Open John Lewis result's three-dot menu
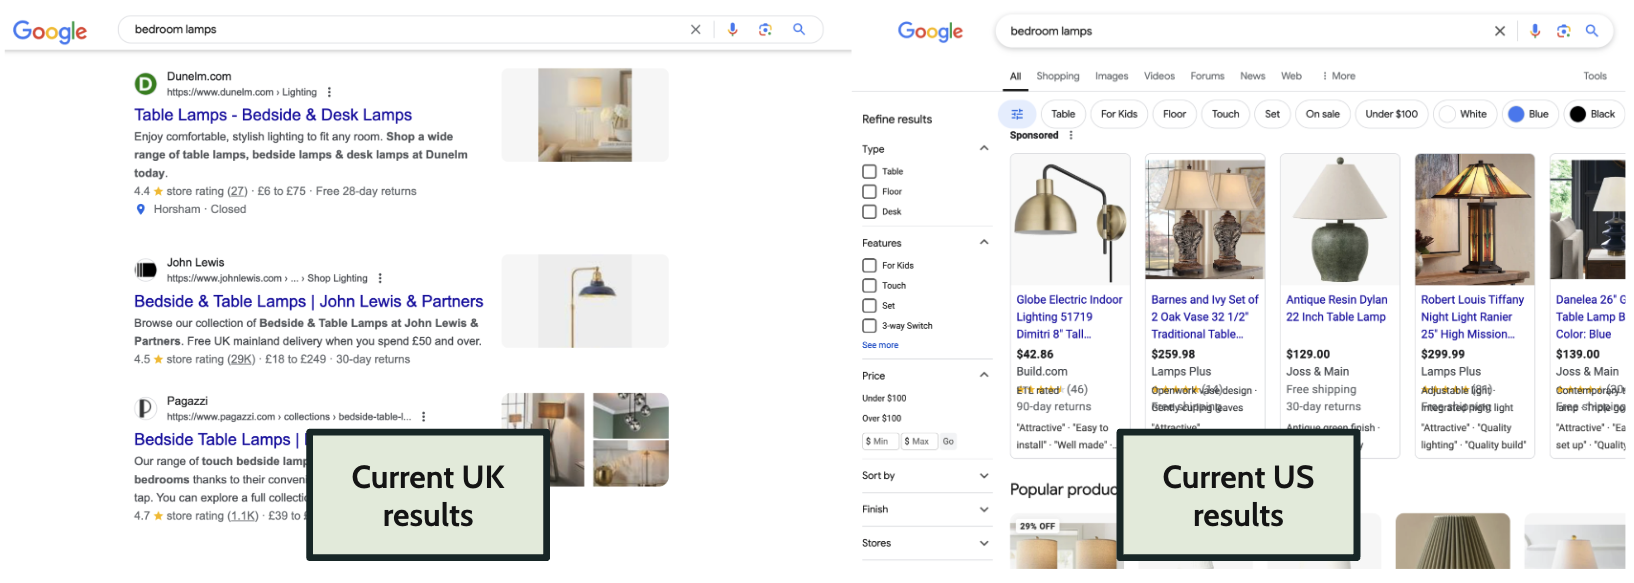1634x583 pixels. click(380, 278)
